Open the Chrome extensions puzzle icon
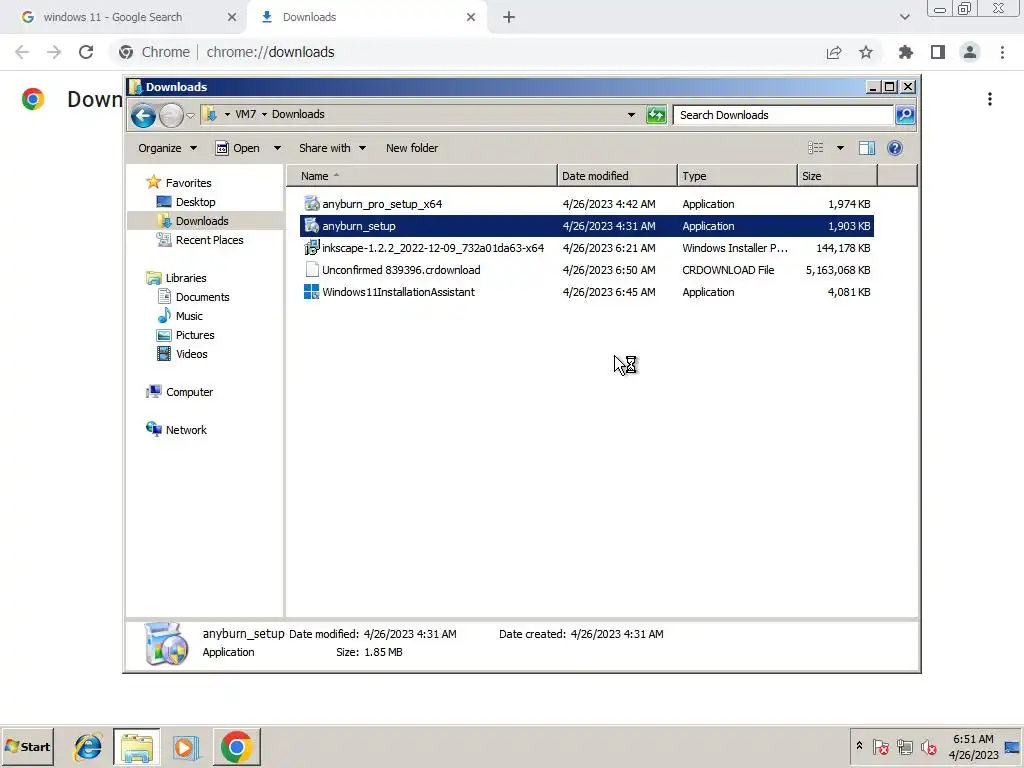 [x=906, y=52]
